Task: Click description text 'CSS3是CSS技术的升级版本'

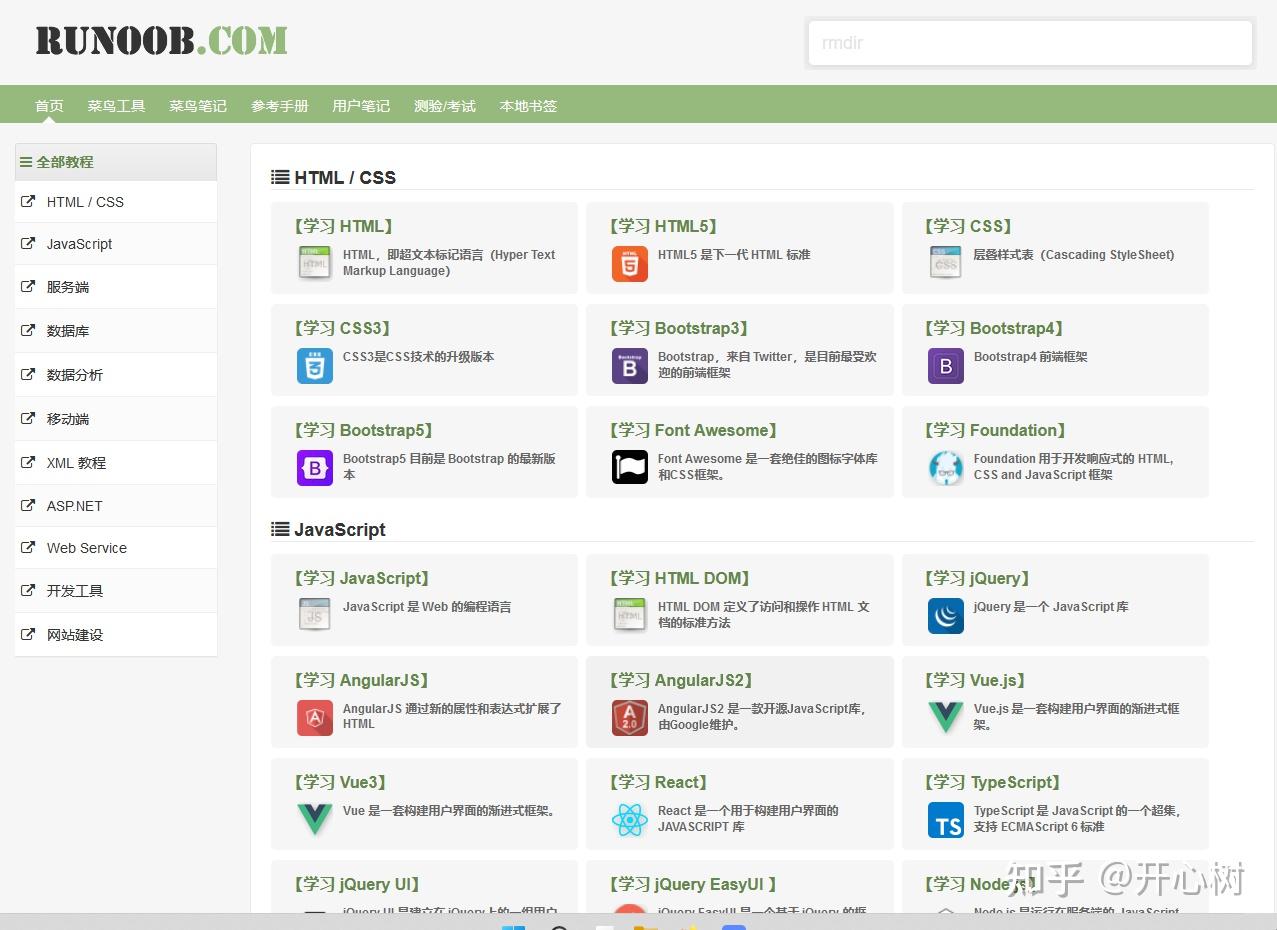Action: (418, 356)
